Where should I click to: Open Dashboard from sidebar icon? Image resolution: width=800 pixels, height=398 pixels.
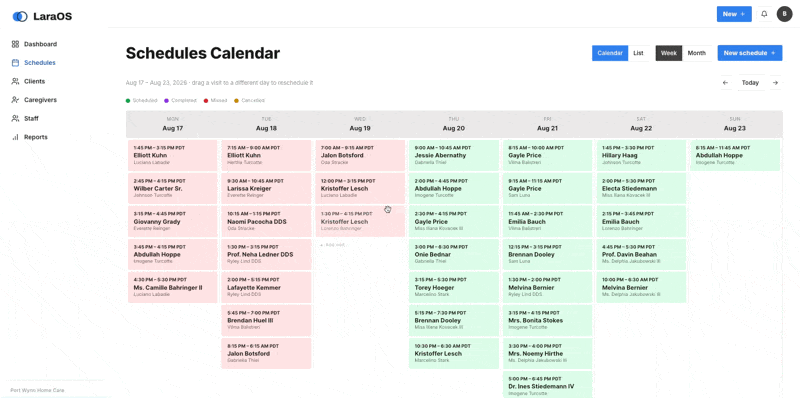[15, 44]
